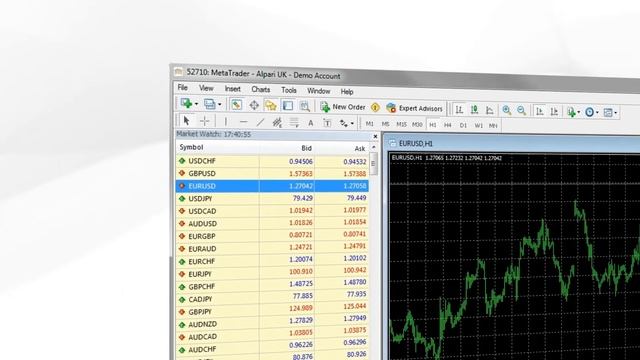Select the H1 timeframe button
Image resolution: width=640 pixels, height=360 pixels.
433,125
